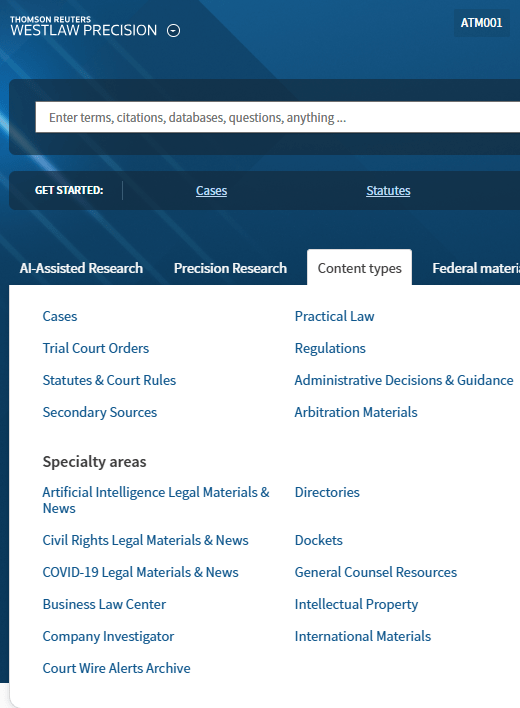Viewport: 520px width, 708px height.
Task: Open Cases content type link
Action: (x=60, y=316)
